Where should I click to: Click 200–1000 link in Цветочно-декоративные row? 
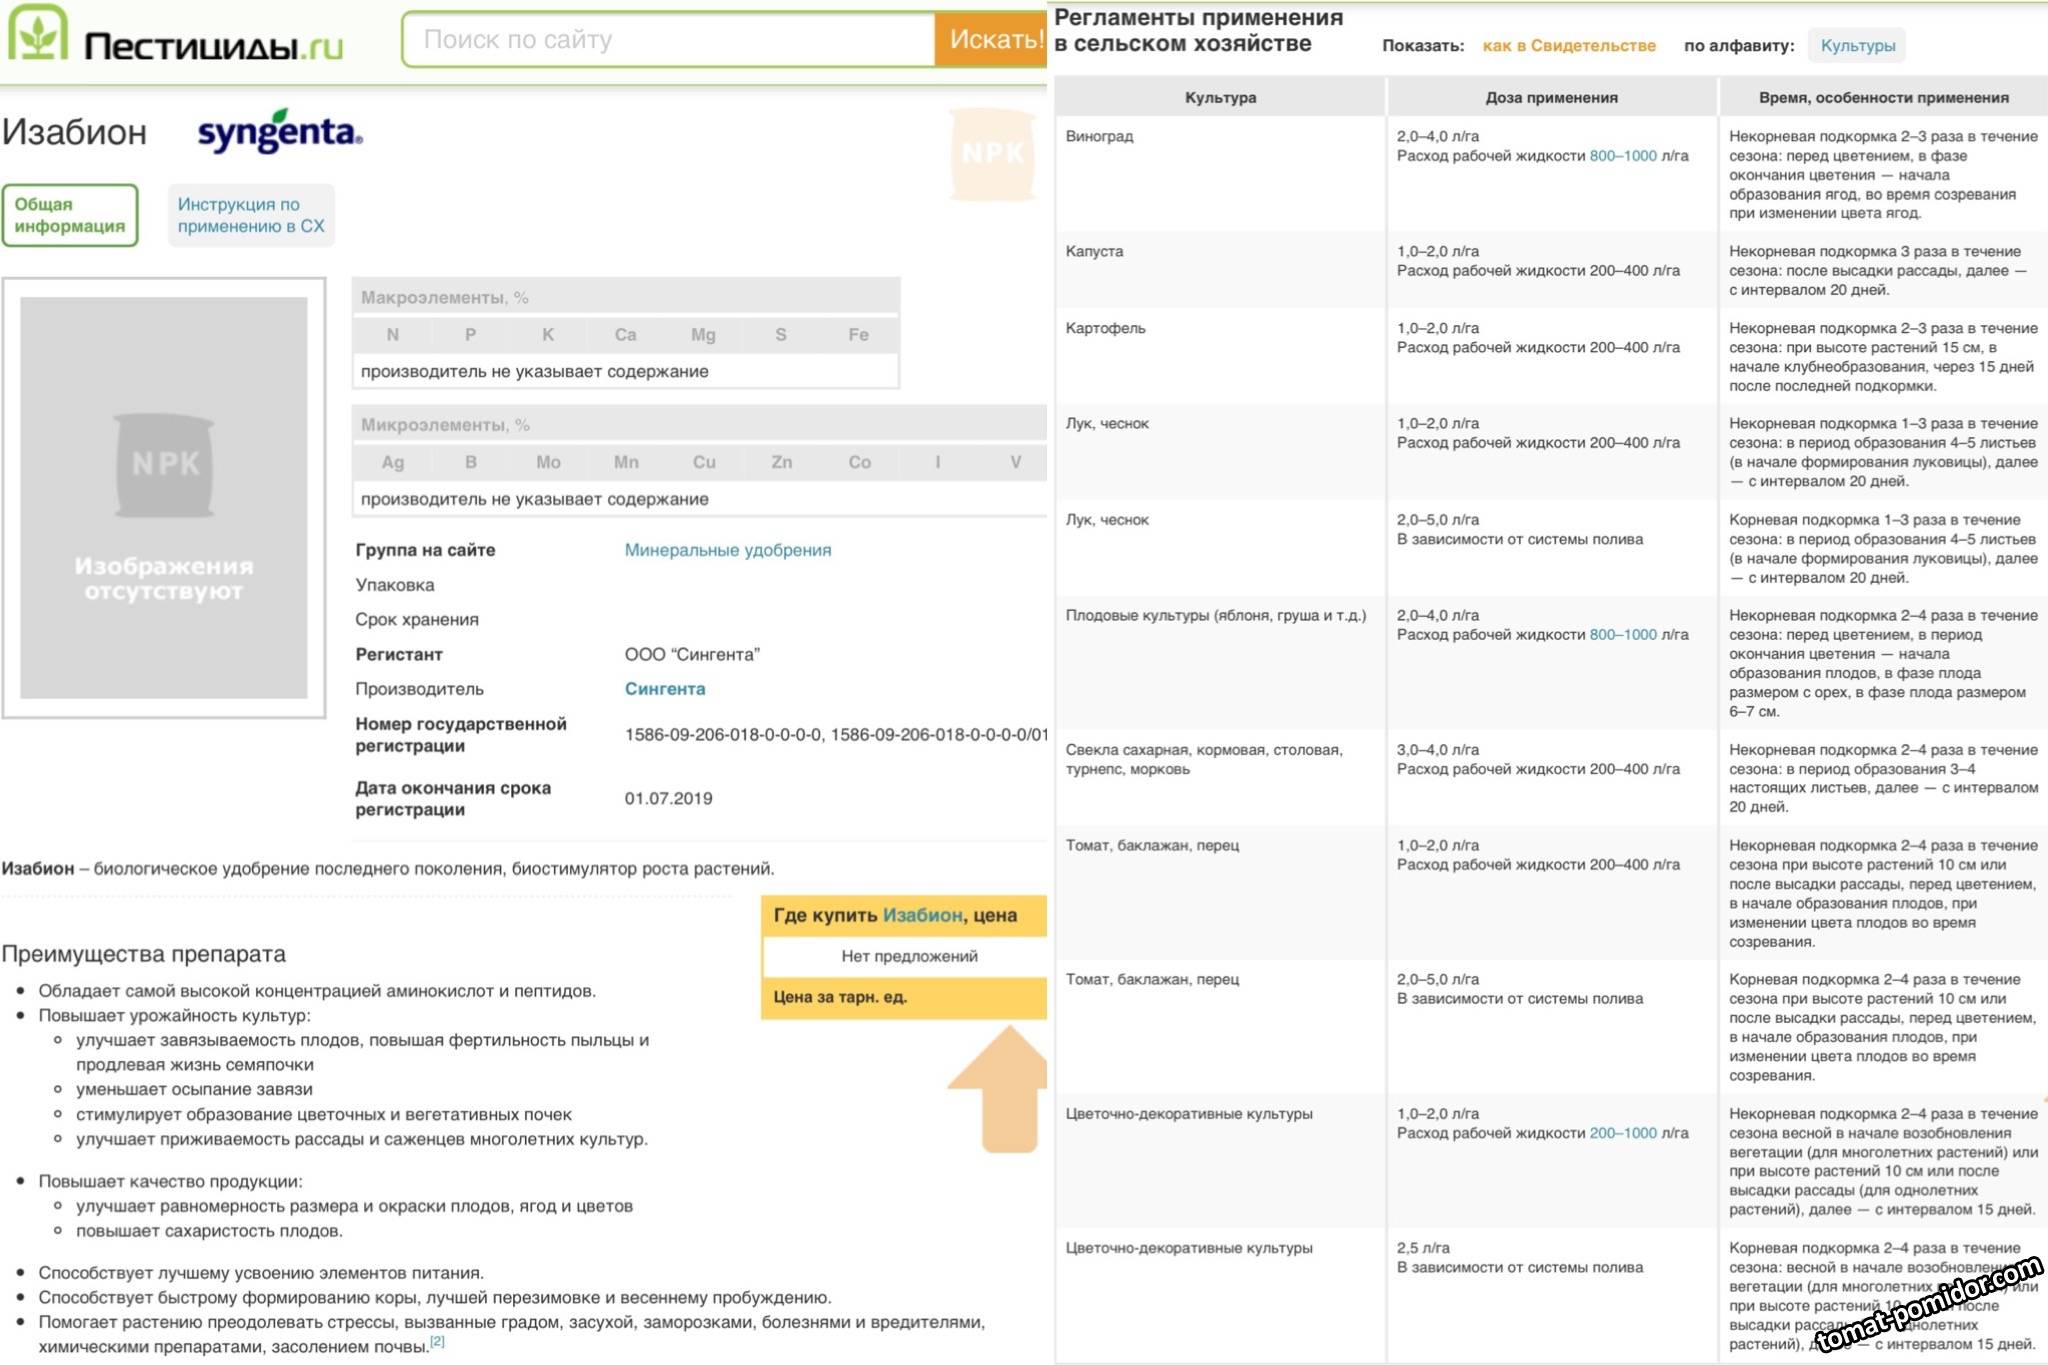[x=1622, y=1133]
